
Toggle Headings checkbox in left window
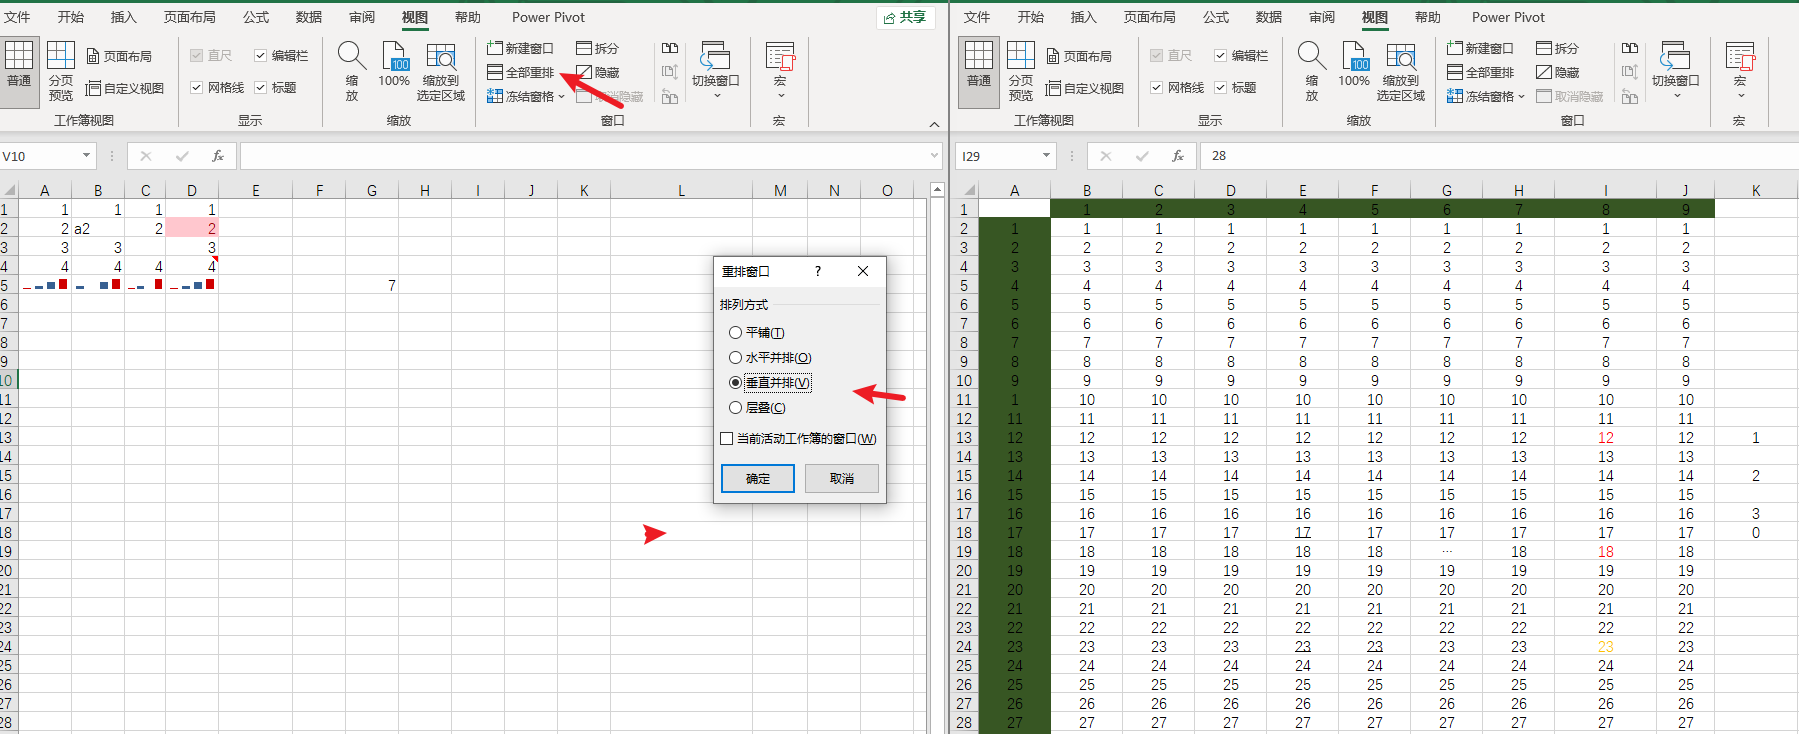[x=261, y=88]
